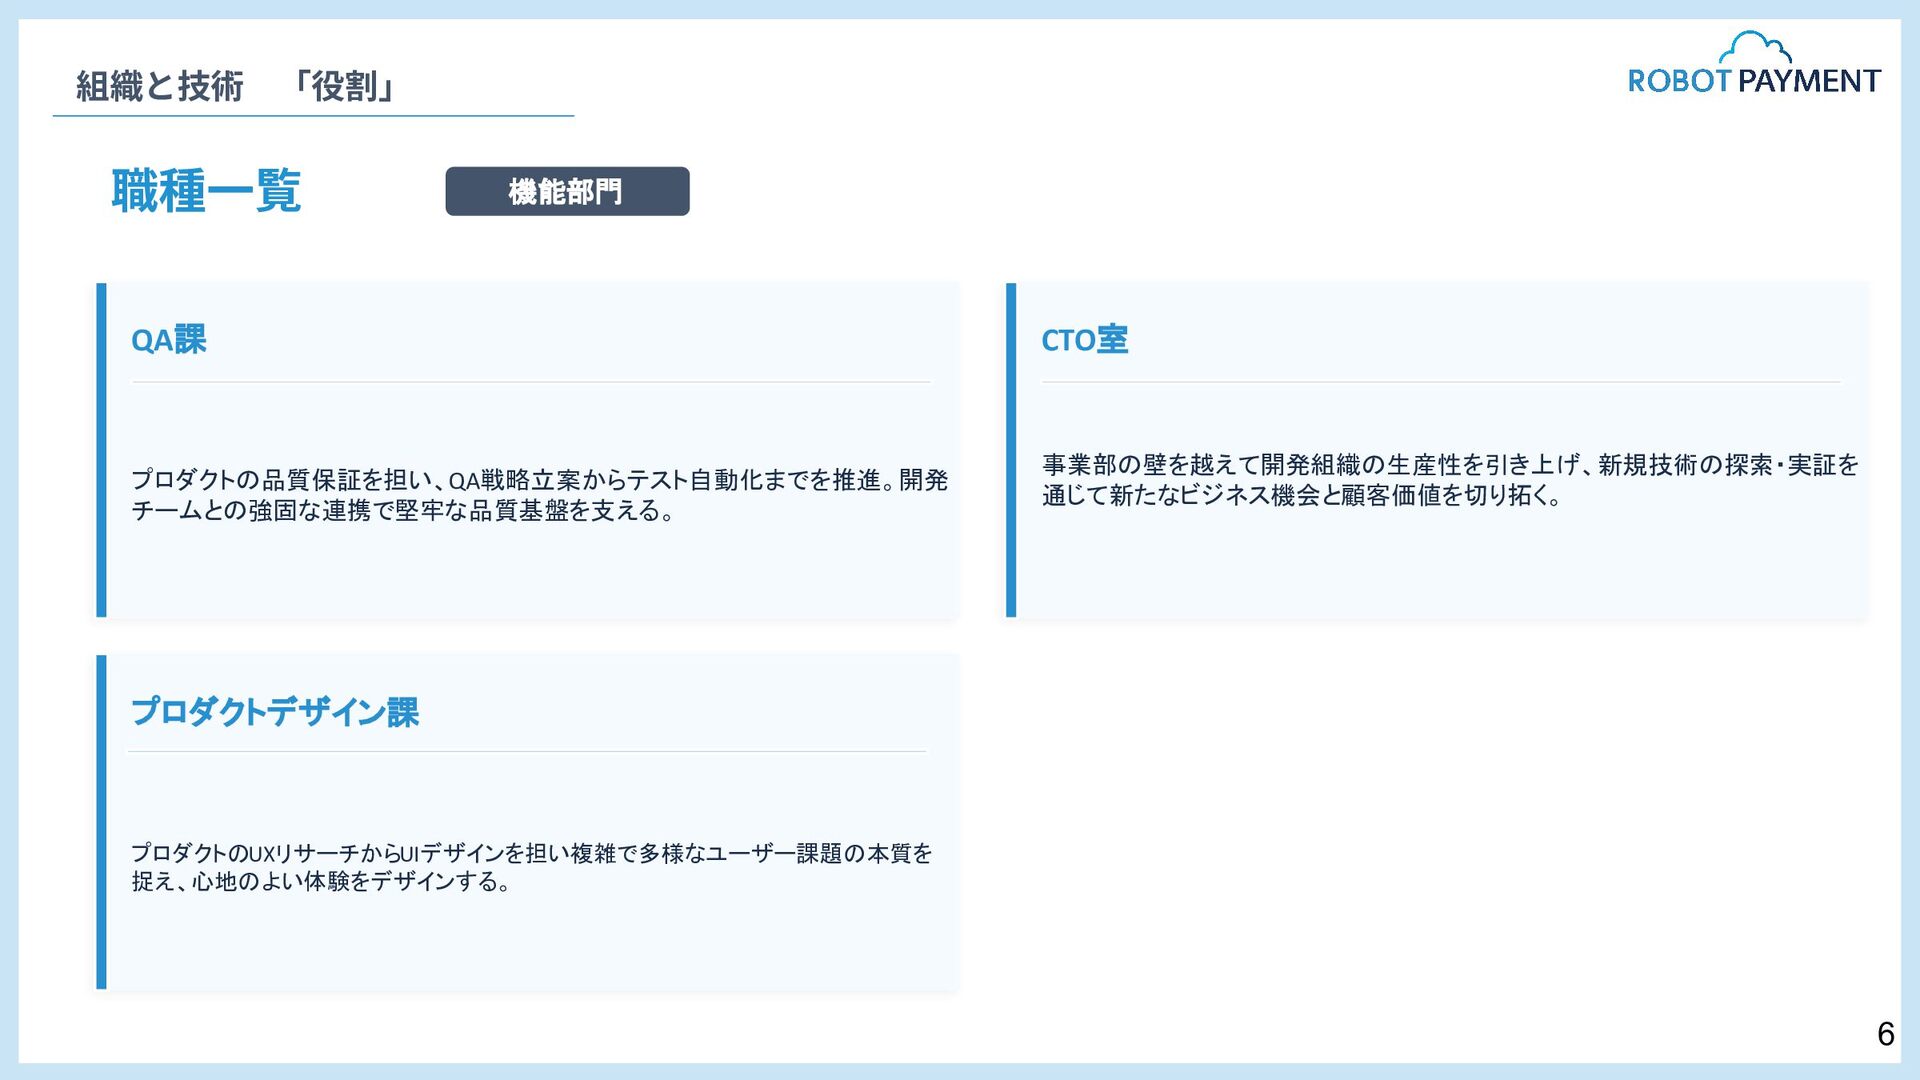Click the 組織と技術「役割」 header text

point(236,86)
